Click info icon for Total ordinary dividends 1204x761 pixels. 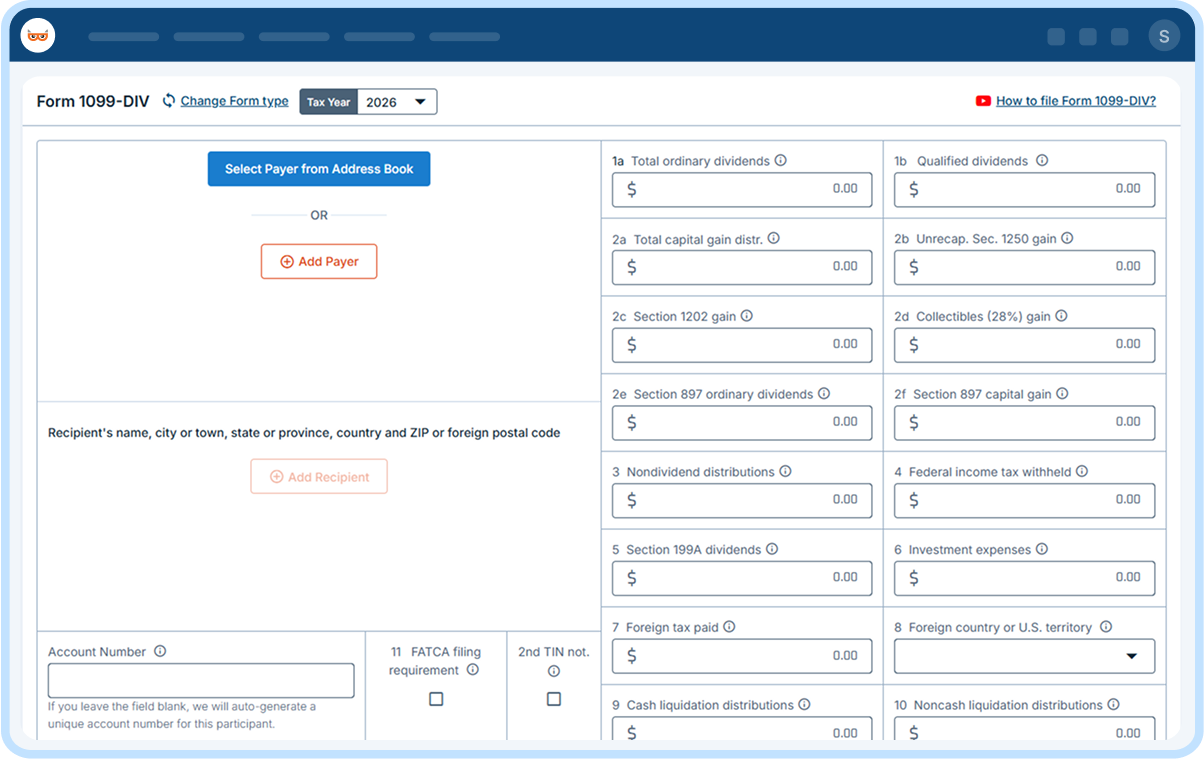click(x=780, y=161)
